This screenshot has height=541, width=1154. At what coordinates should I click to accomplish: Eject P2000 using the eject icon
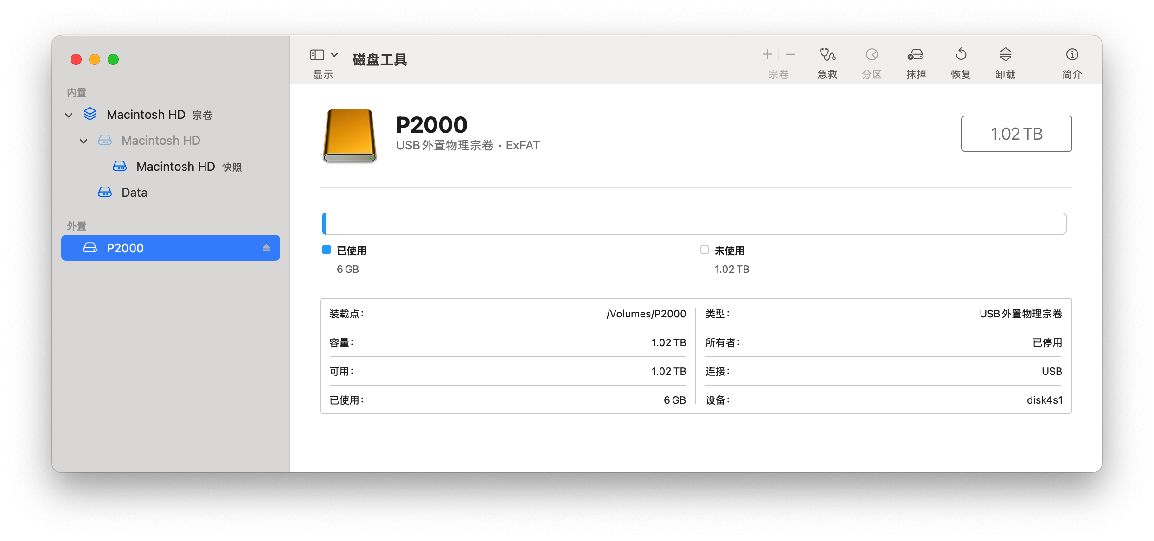[266, 248]
